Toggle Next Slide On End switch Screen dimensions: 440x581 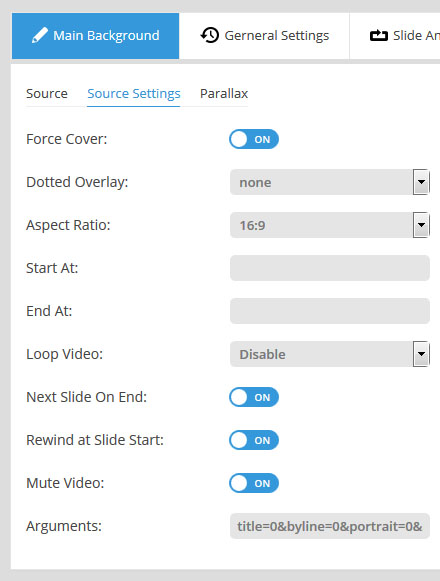click(x=254, y=397)
